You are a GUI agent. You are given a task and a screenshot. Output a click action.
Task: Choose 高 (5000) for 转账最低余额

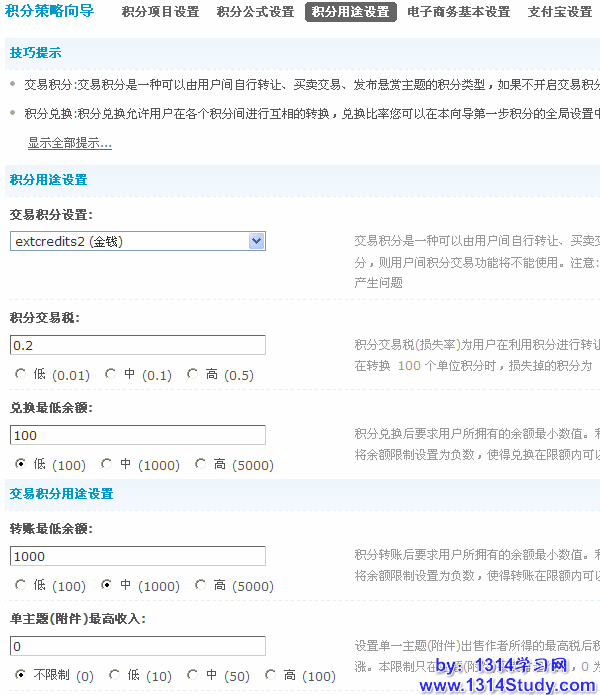tap(201, 585)
